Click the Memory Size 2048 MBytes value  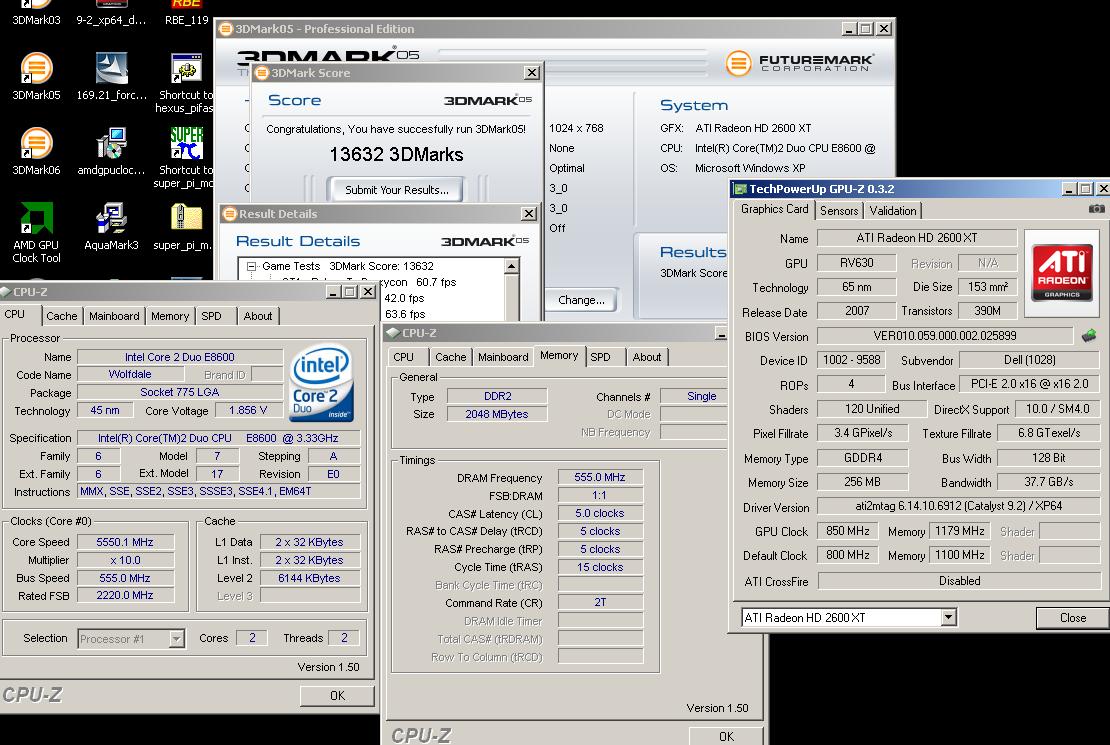[x=496, y=414]
